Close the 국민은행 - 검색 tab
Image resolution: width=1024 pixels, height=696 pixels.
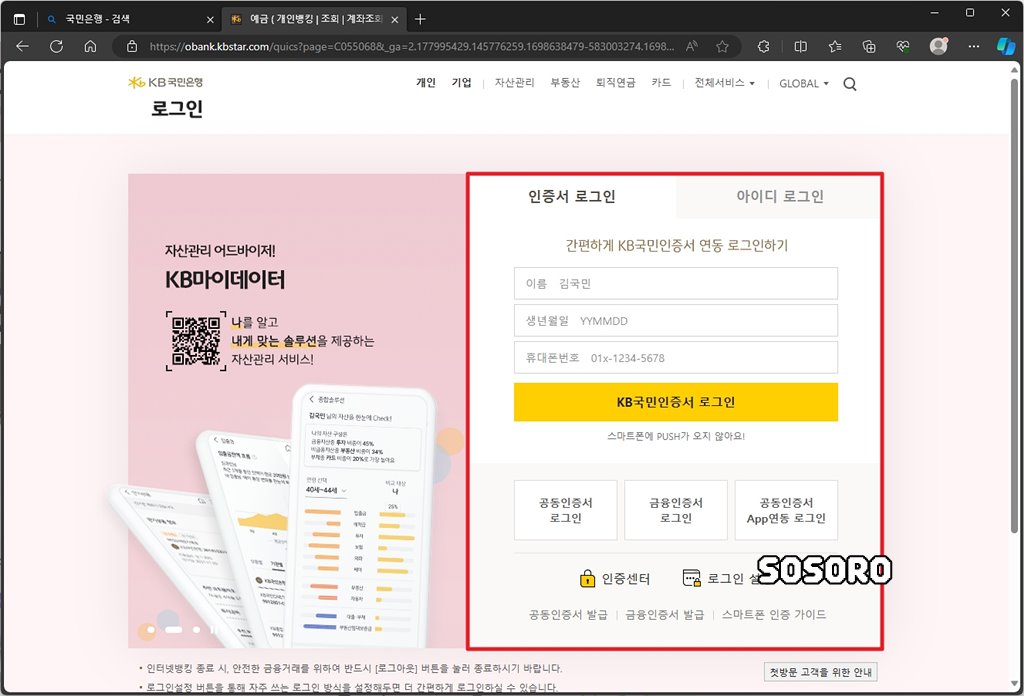(x=210, y=20)
